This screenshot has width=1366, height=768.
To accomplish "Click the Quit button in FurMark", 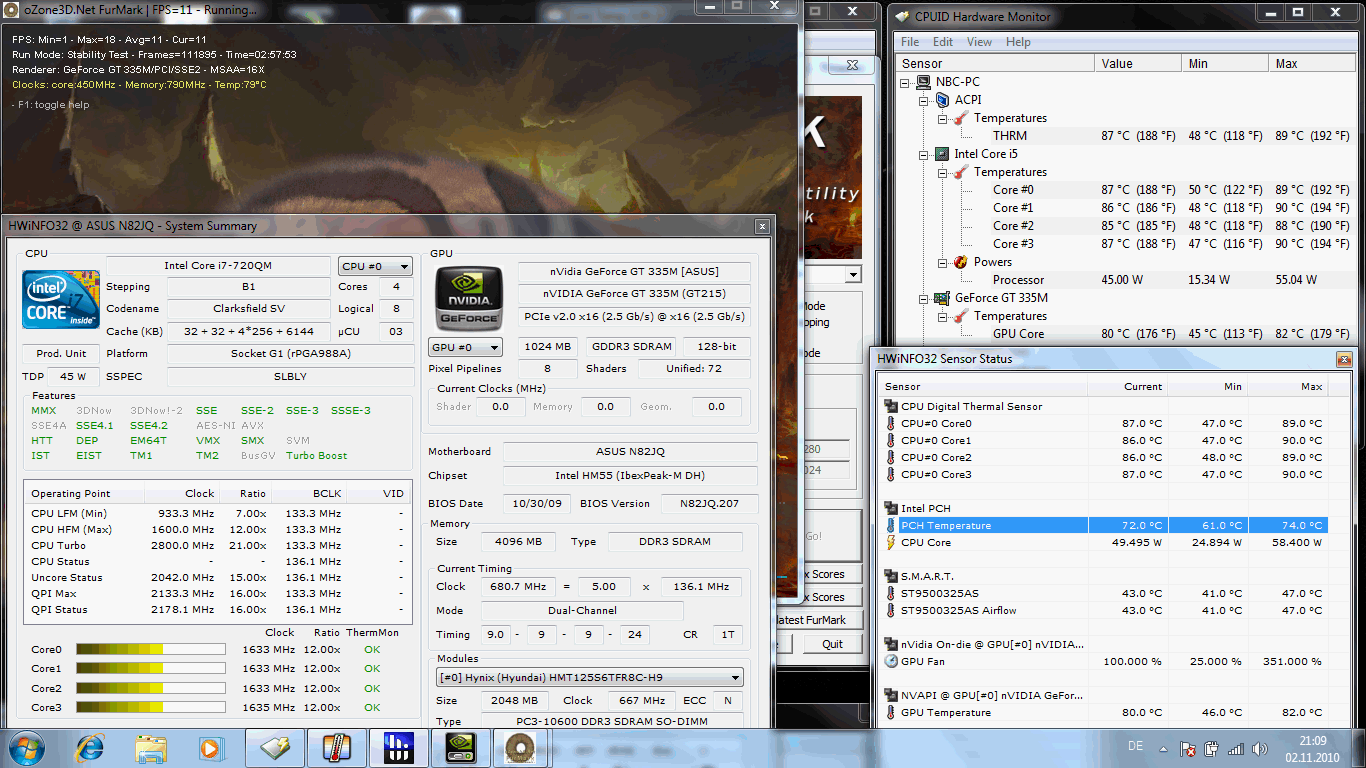I will (833, 644).
